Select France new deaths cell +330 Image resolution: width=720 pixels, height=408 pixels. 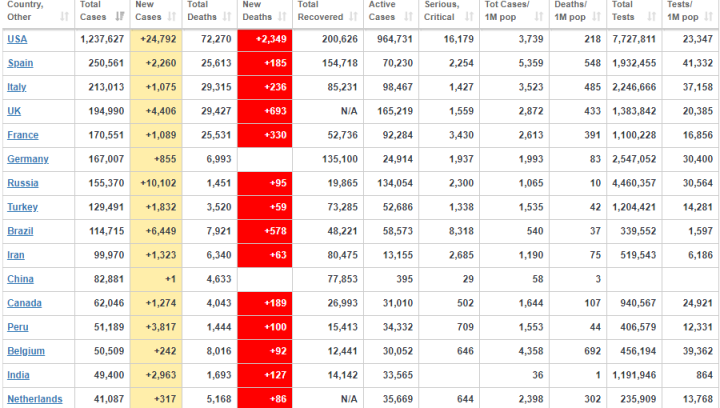(x=265, y=135)
